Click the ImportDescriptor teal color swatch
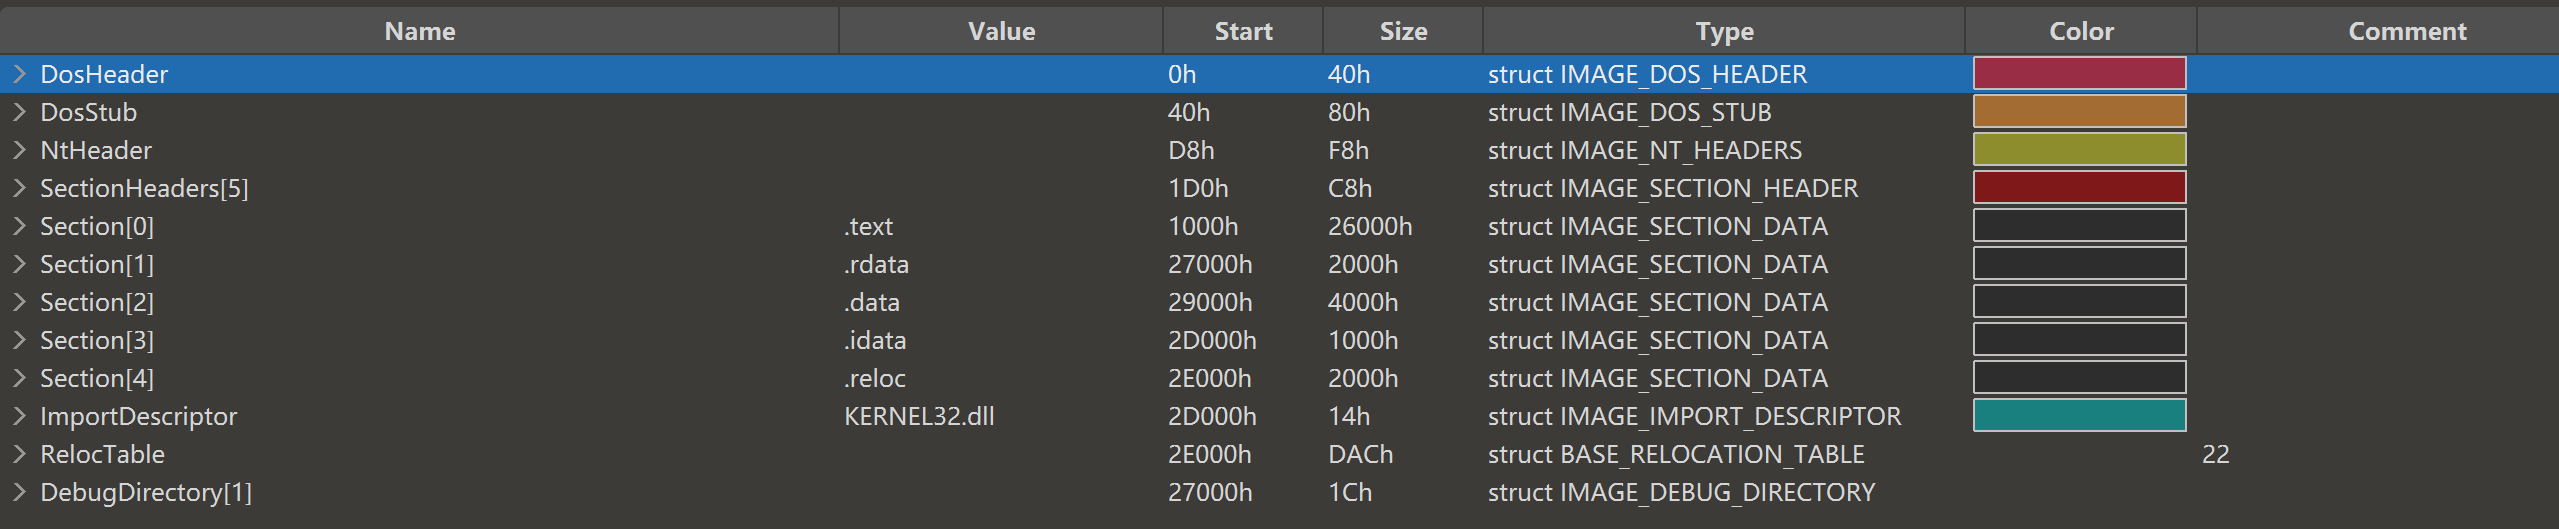This screenshot has height=529, width=2559. (x=2079, y=416)
